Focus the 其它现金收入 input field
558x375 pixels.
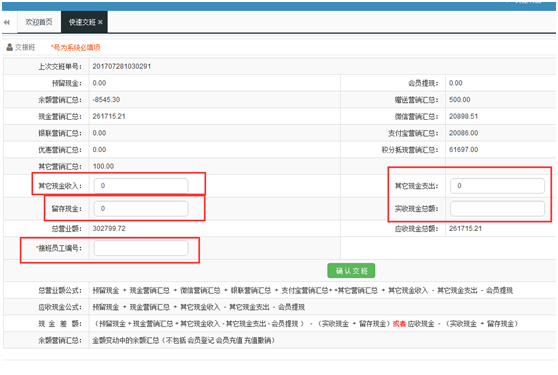pos(141,186)
